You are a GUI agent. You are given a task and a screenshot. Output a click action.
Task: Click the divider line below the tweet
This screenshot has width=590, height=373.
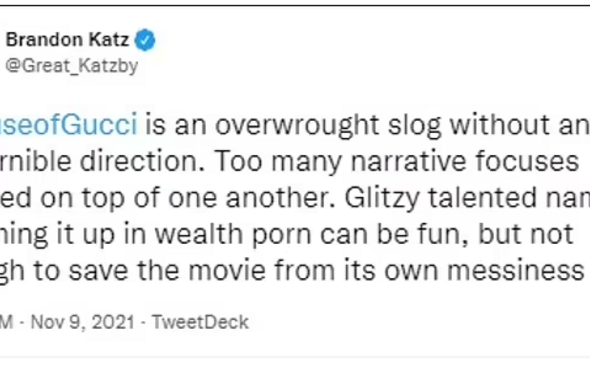click(295, 356)
